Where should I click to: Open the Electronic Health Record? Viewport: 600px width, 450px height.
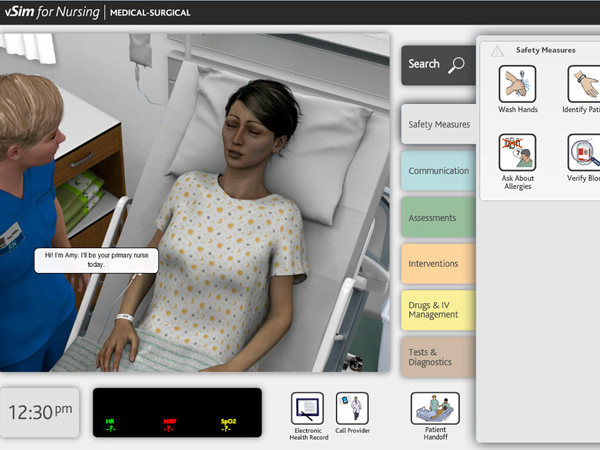[x=307, y=409]
